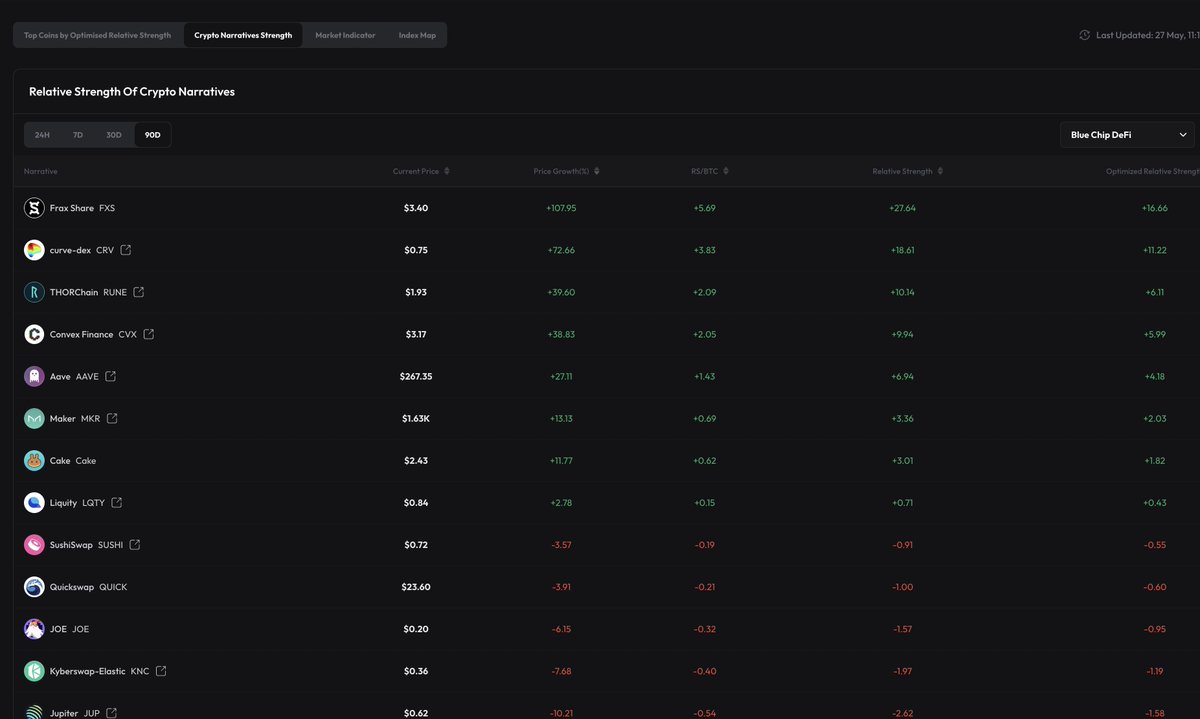Click the Quickswap QUICK name
This screenshot has height=719, width=1200.
pyautogui.click(x=88, y=587)
